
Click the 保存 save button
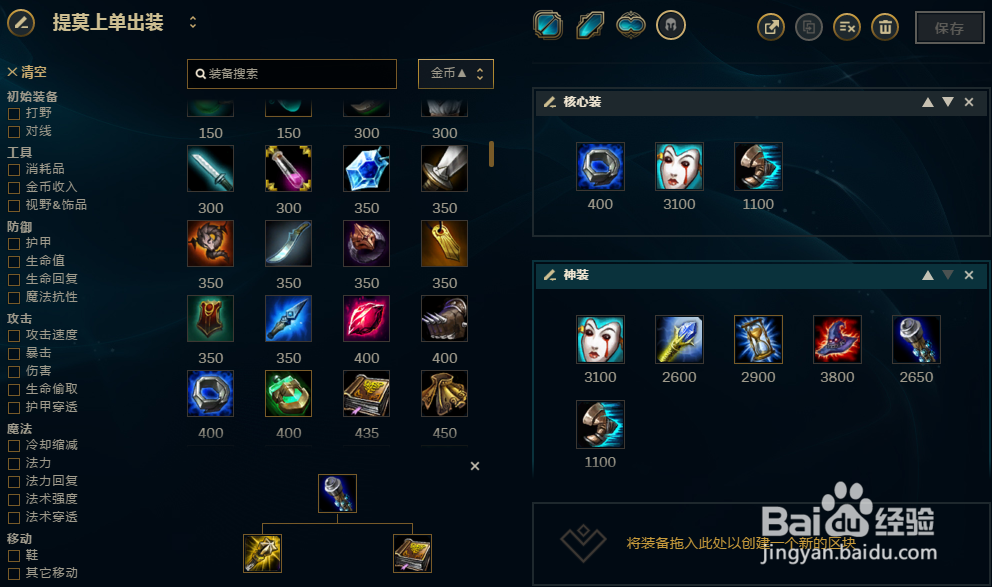(950, 28)
